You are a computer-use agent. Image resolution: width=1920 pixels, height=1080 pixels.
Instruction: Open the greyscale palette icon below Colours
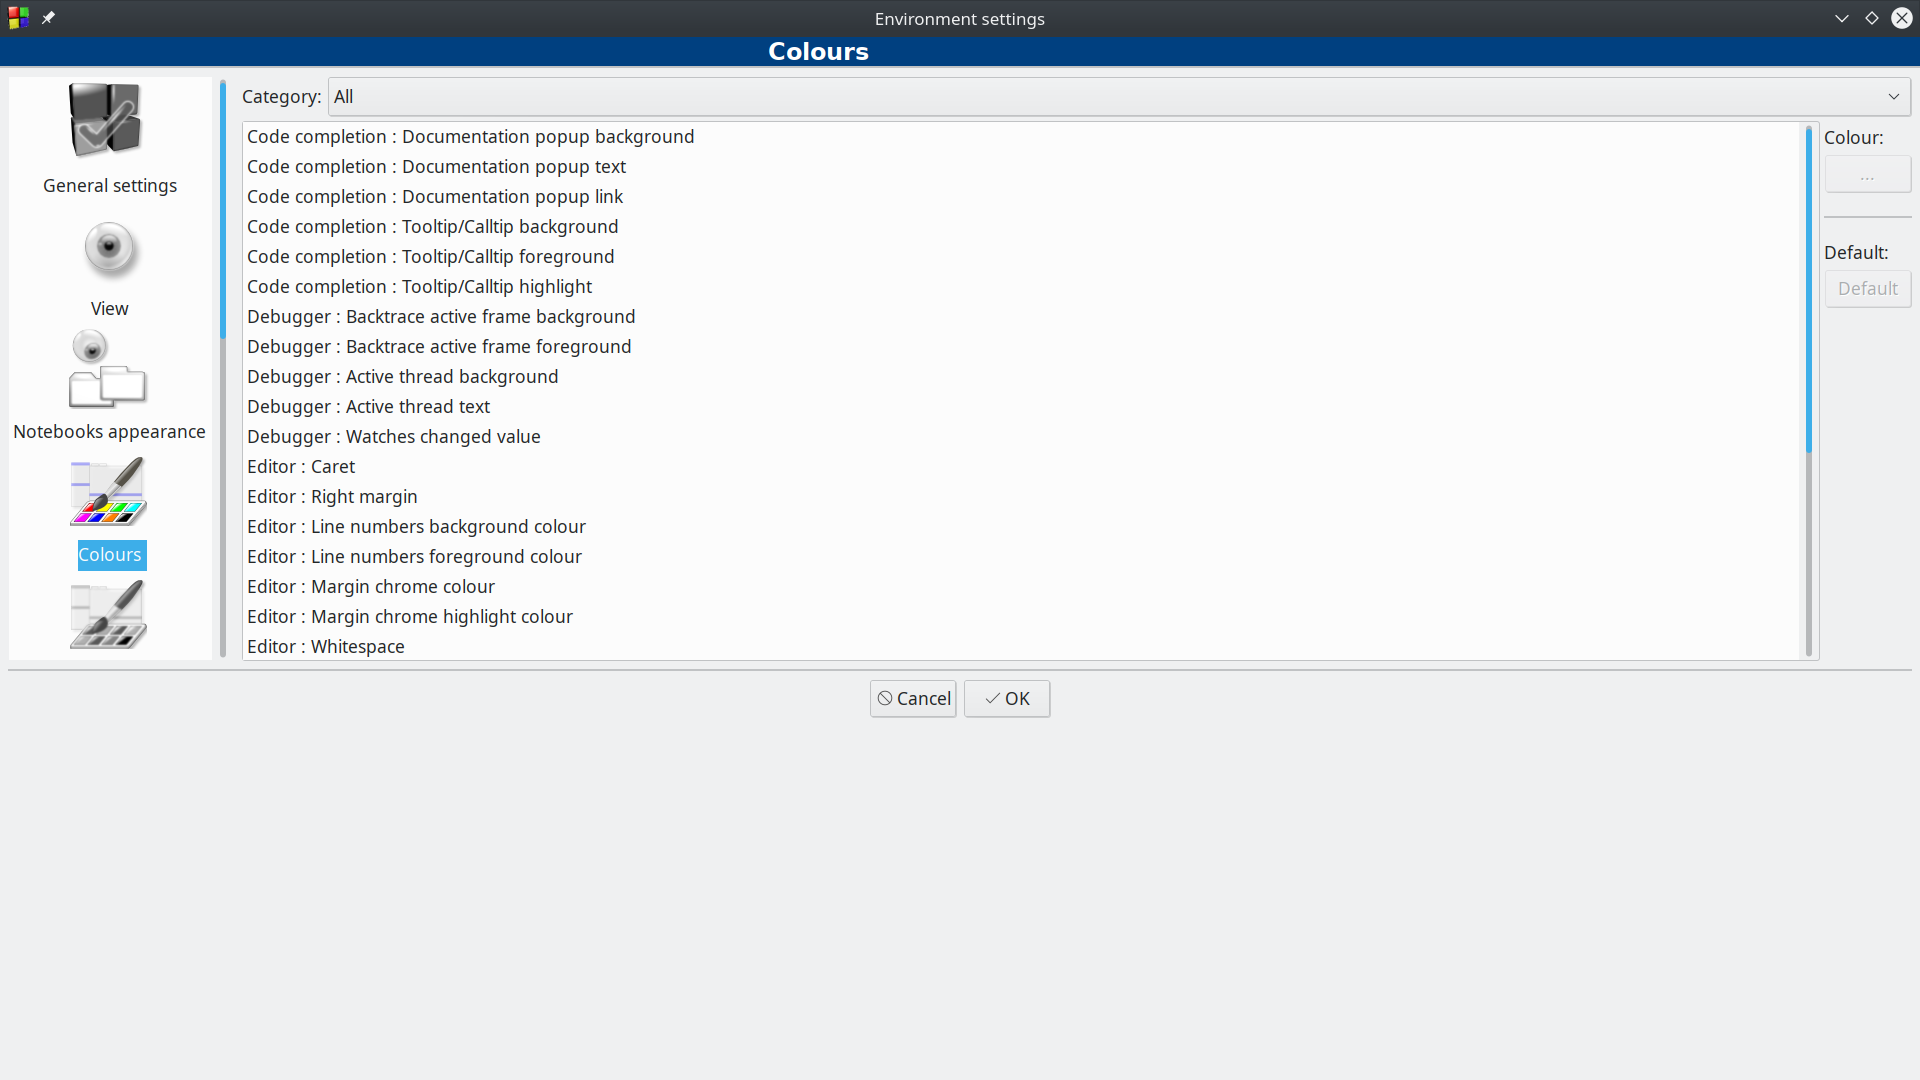pos(108,614)
